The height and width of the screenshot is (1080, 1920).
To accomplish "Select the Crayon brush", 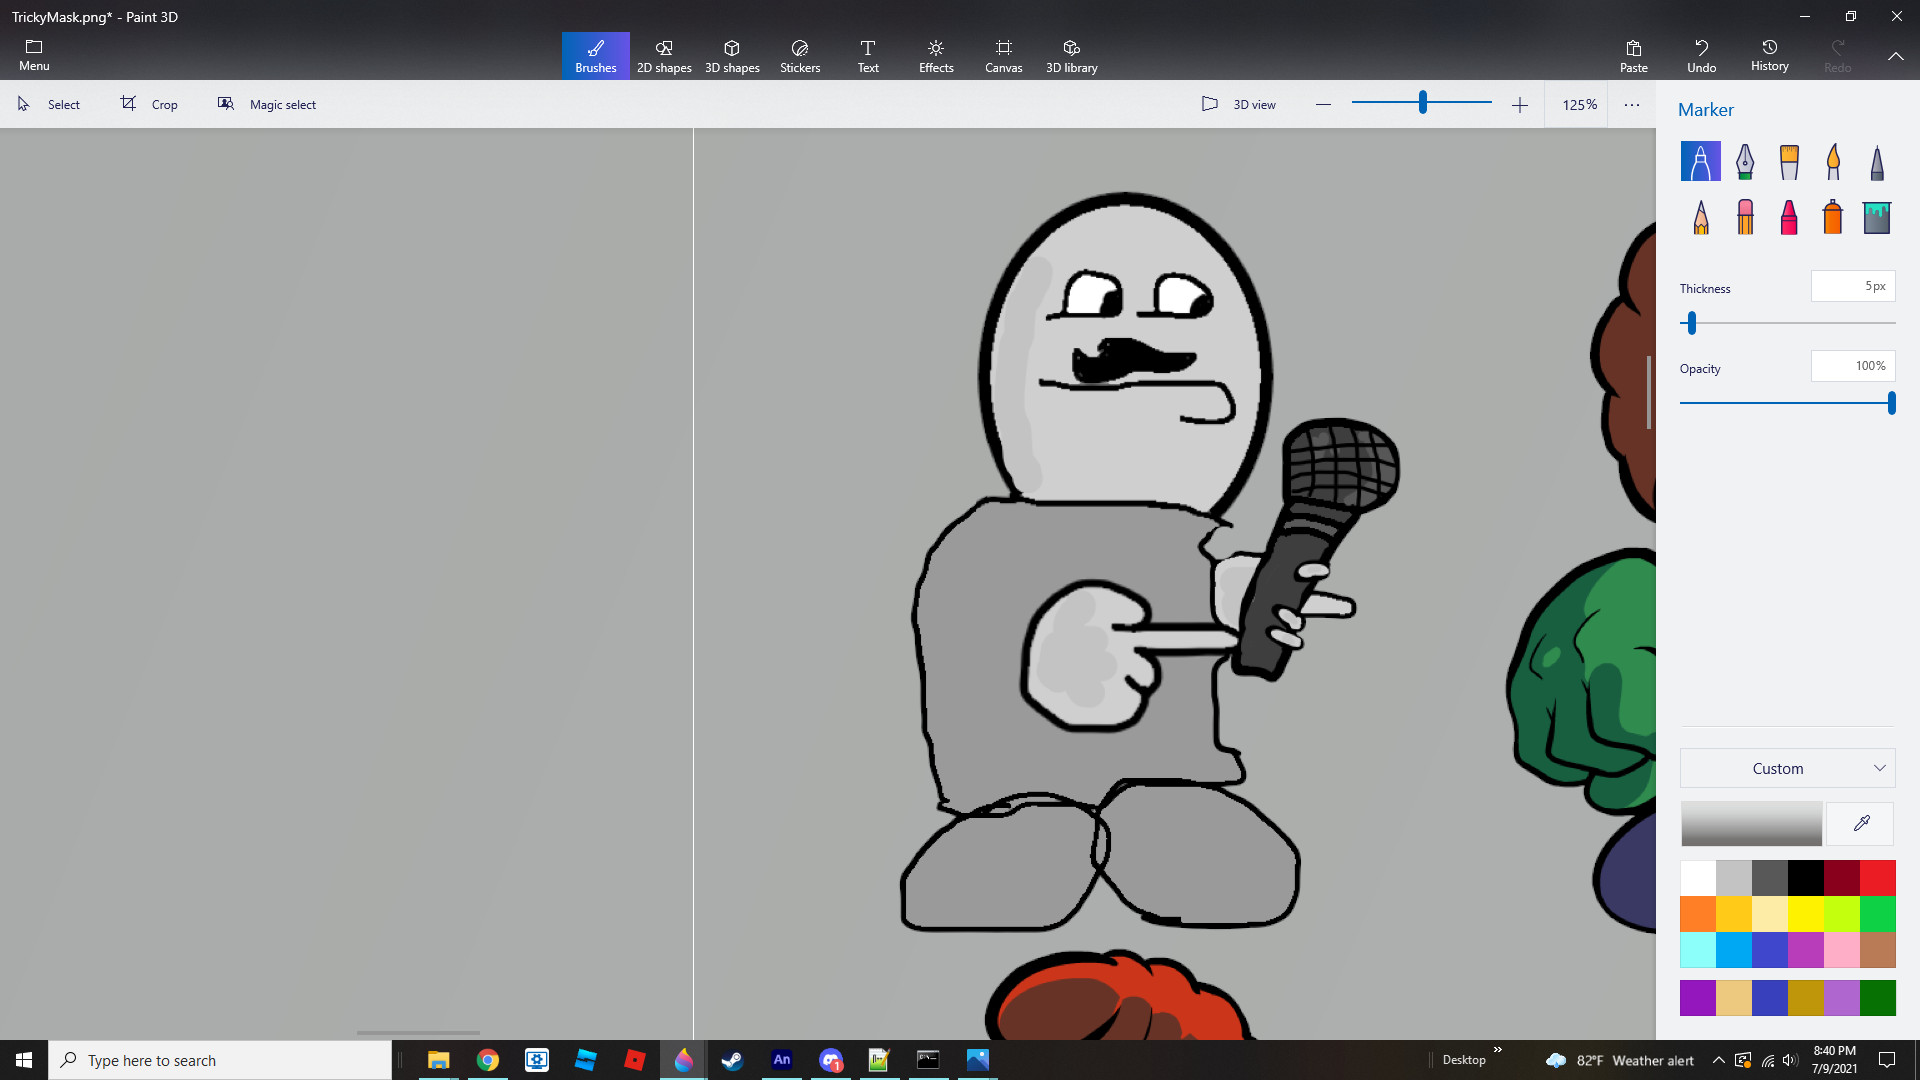I will [x=1789, y=217].
